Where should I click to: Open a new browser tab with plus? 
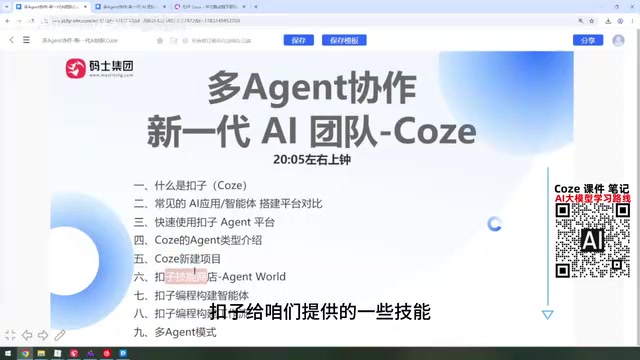point(256,7)
